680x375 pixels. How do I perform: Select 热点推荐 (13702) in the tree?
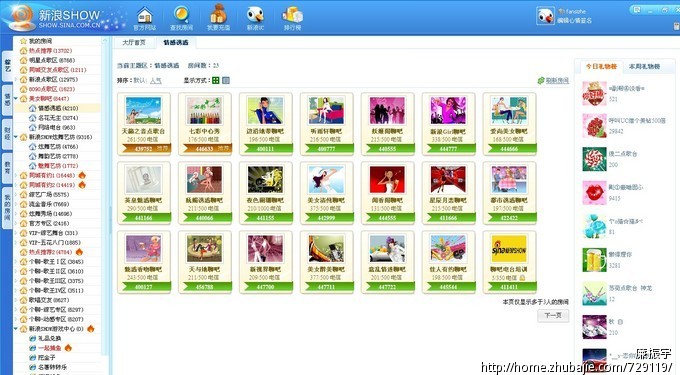[50, 51]
